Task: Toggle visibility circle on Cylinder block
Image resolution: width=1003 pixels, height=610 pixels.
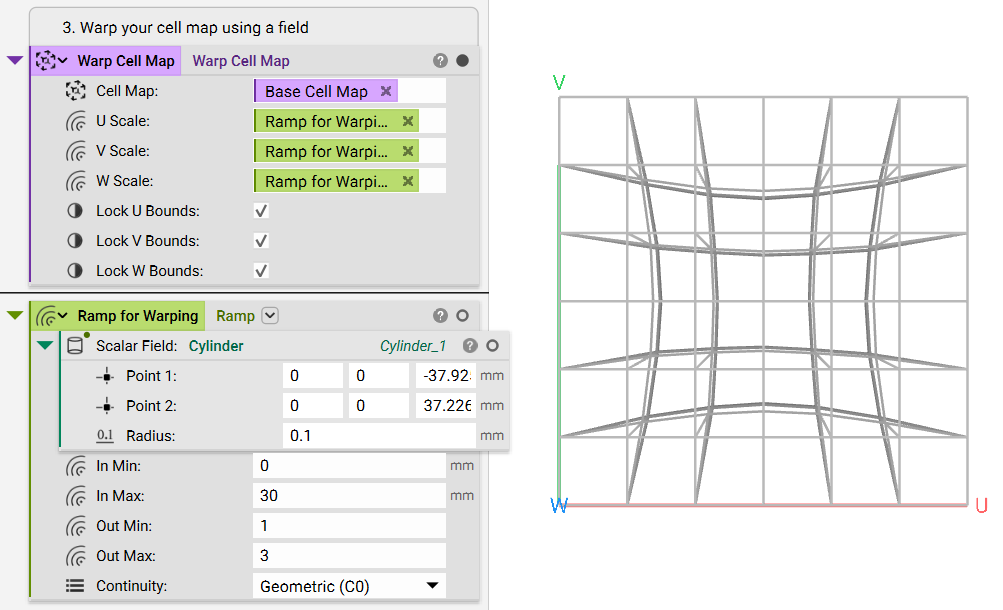Action: pos(492,346)
